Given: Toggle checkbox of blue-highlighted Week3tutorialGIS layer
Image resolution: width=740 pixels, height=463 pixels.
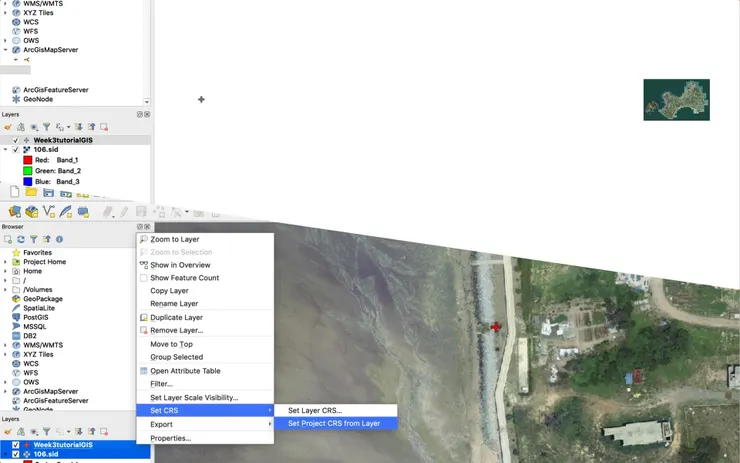Looking at the screenshot, I should 16,445.
